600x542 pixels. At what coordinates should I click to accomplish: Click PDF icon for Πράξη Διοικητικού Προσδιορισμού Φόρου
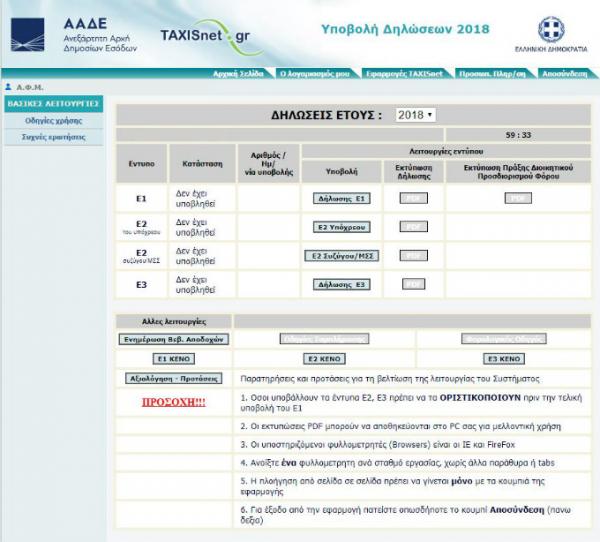[x=517, y=199]
